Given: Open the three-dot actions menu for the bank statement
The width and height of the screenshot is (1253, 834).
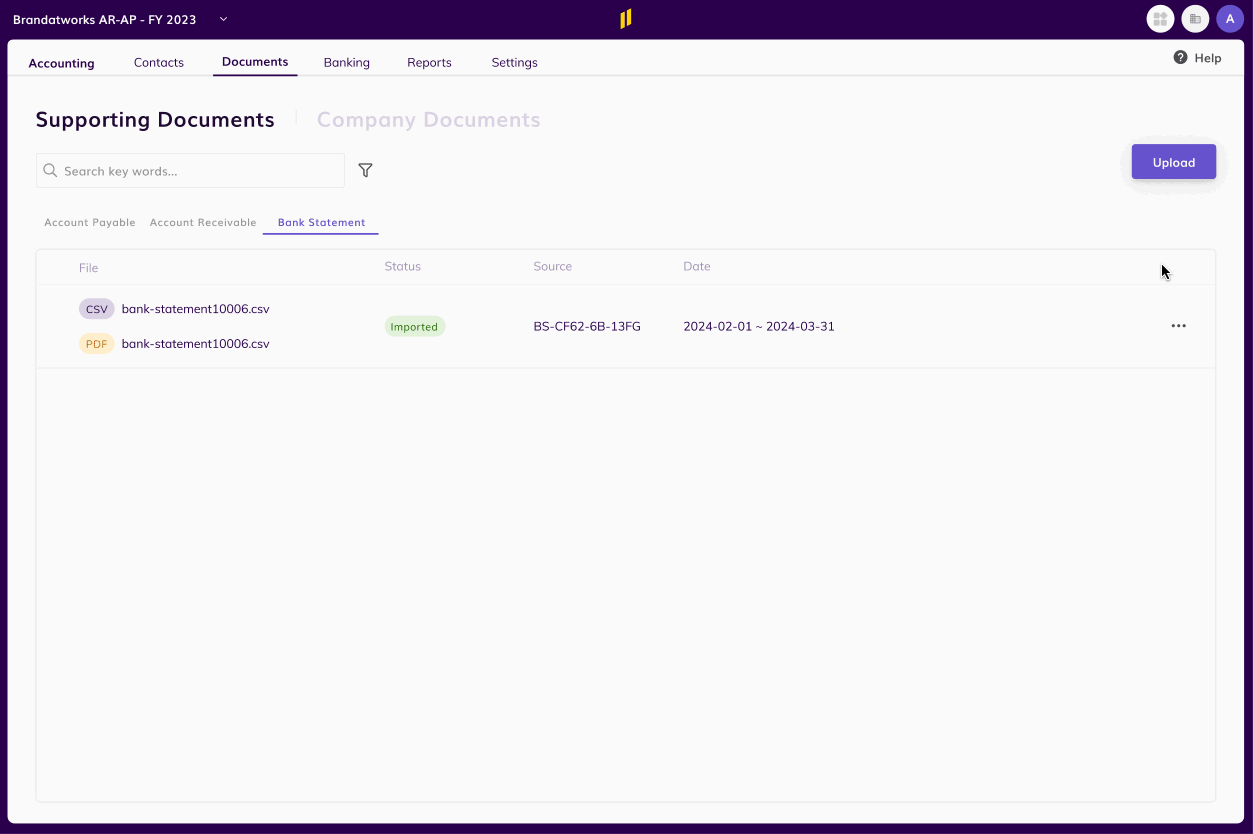Looking at the screenshot, I should click(1178, 325).
